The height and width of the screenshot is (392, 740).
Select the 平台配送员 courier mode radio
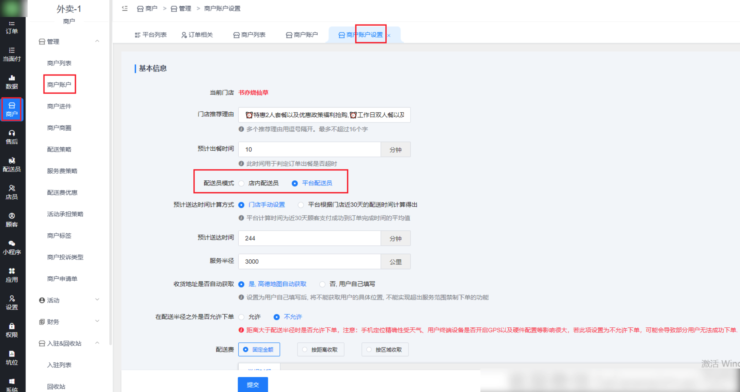point(295,183)
